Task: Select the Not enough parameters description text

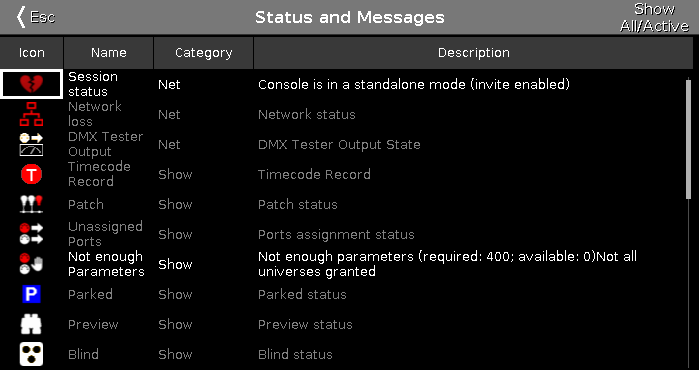Action: click(447, 264)
